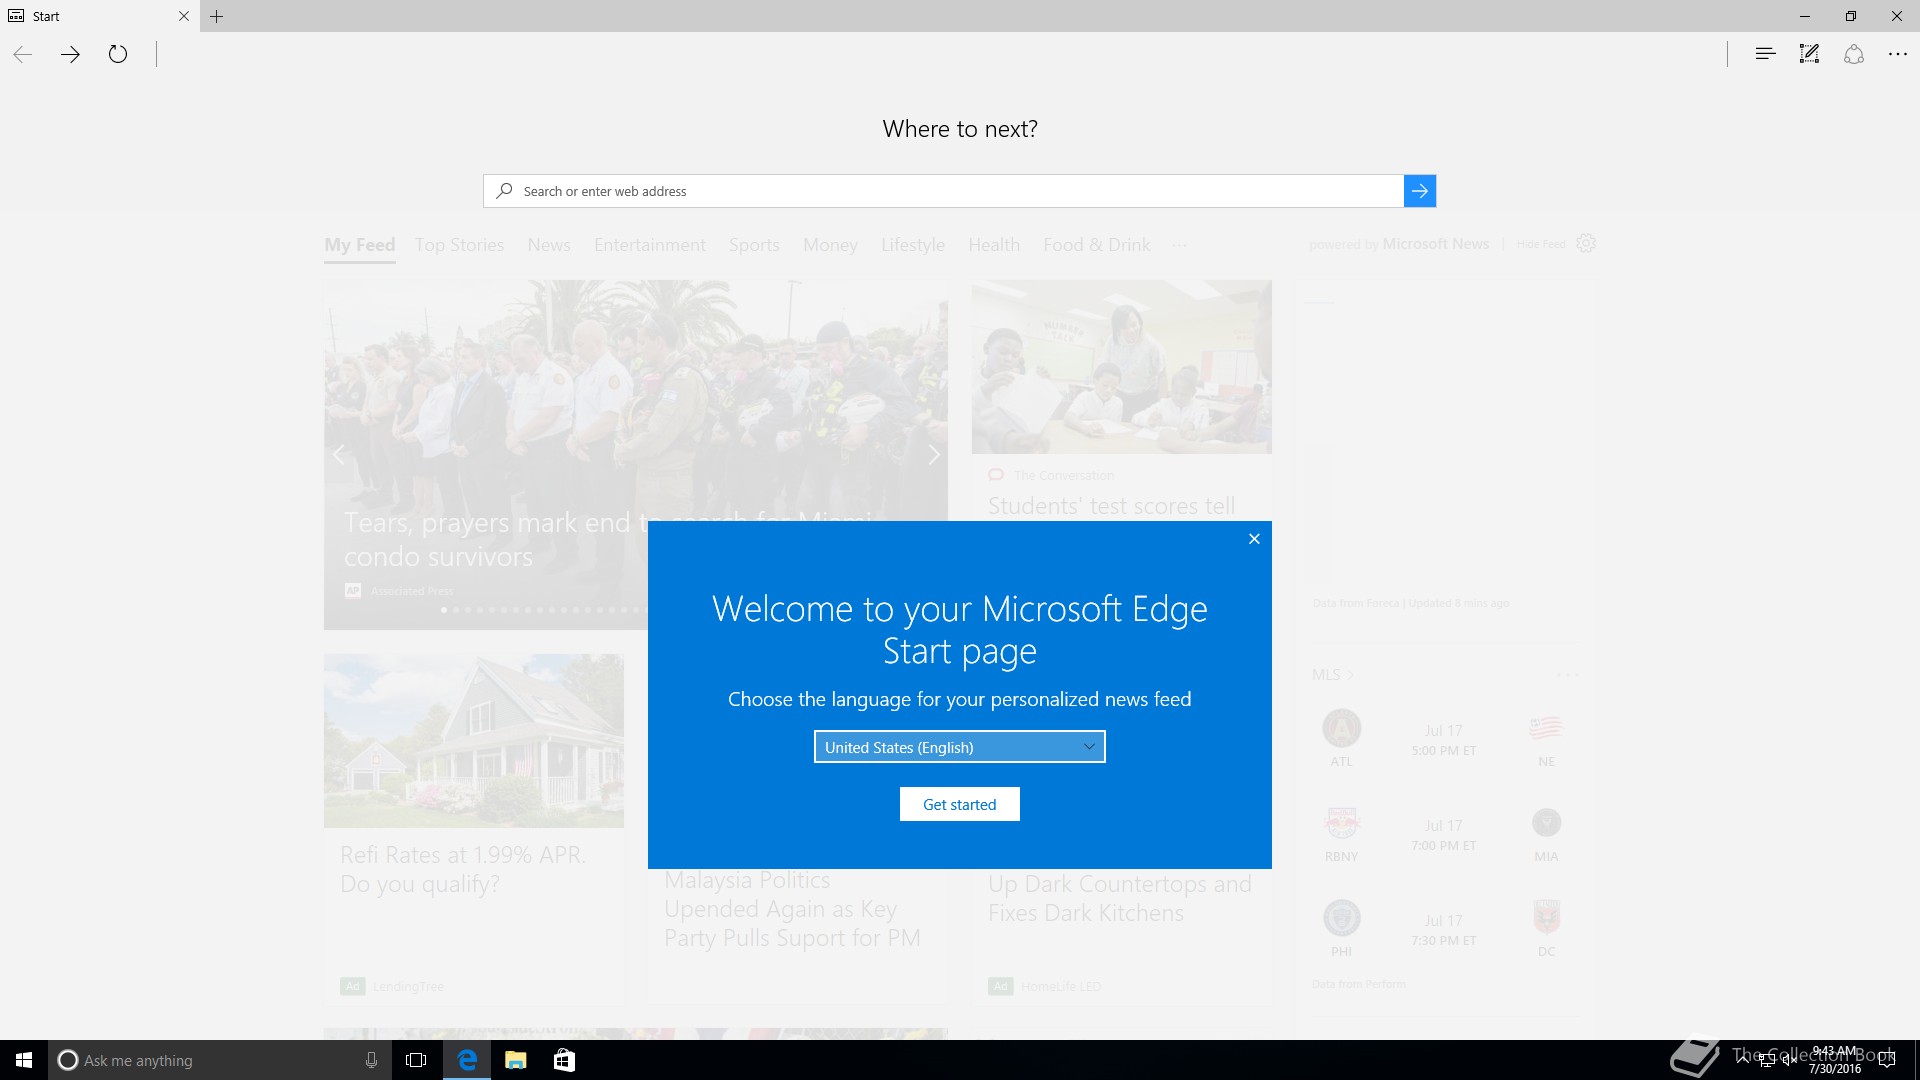The width and height of the screenshot is (1920, 1080).
Task: Open the Lifestyle tab
Action: pos(913,245)
